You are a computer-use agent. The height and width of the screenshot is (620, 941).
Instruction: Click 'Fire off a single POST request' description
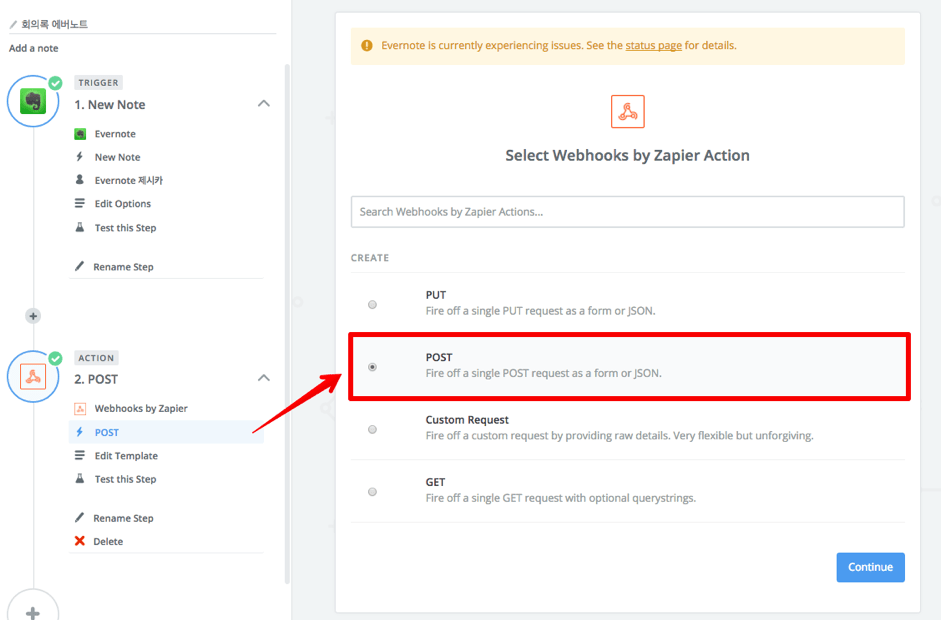tap(544, 373)
